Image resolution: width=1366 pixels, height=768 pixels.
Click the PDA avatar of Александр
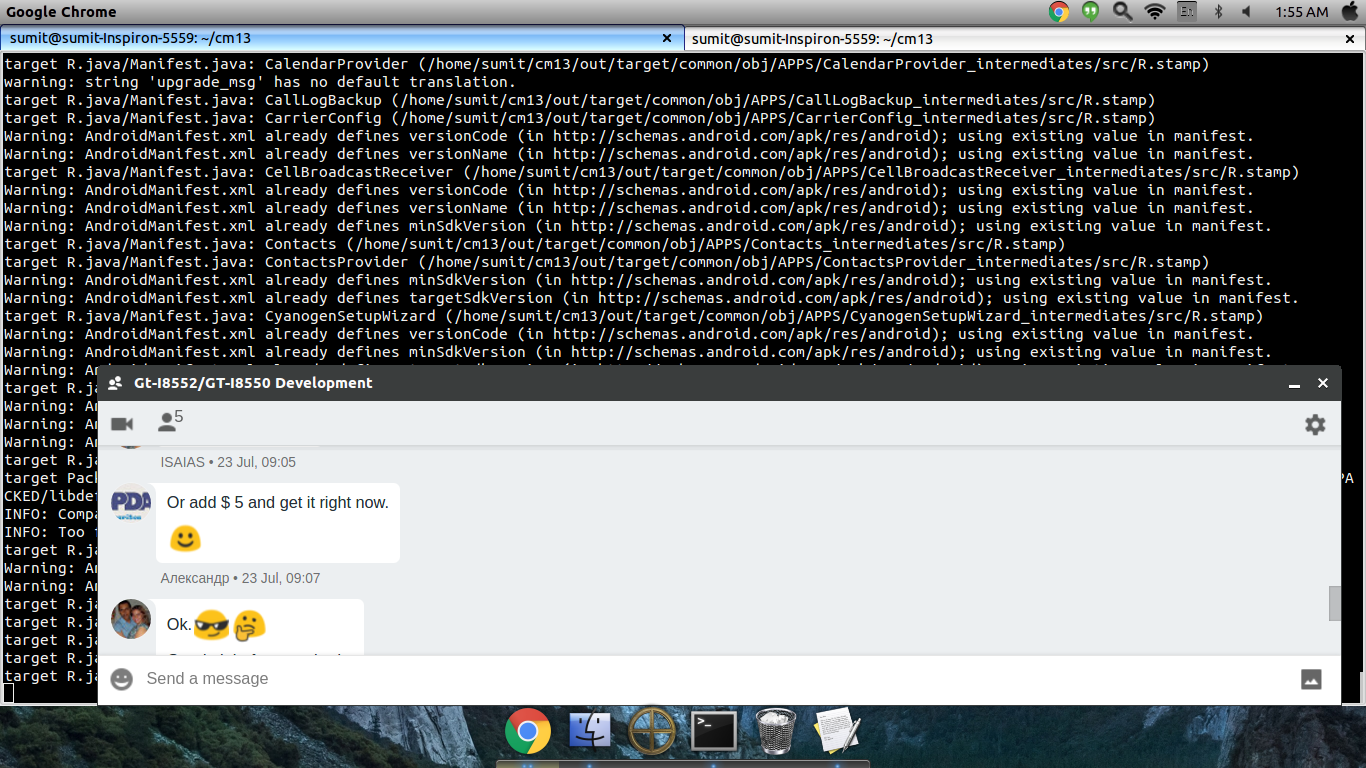tap(131, 503)
